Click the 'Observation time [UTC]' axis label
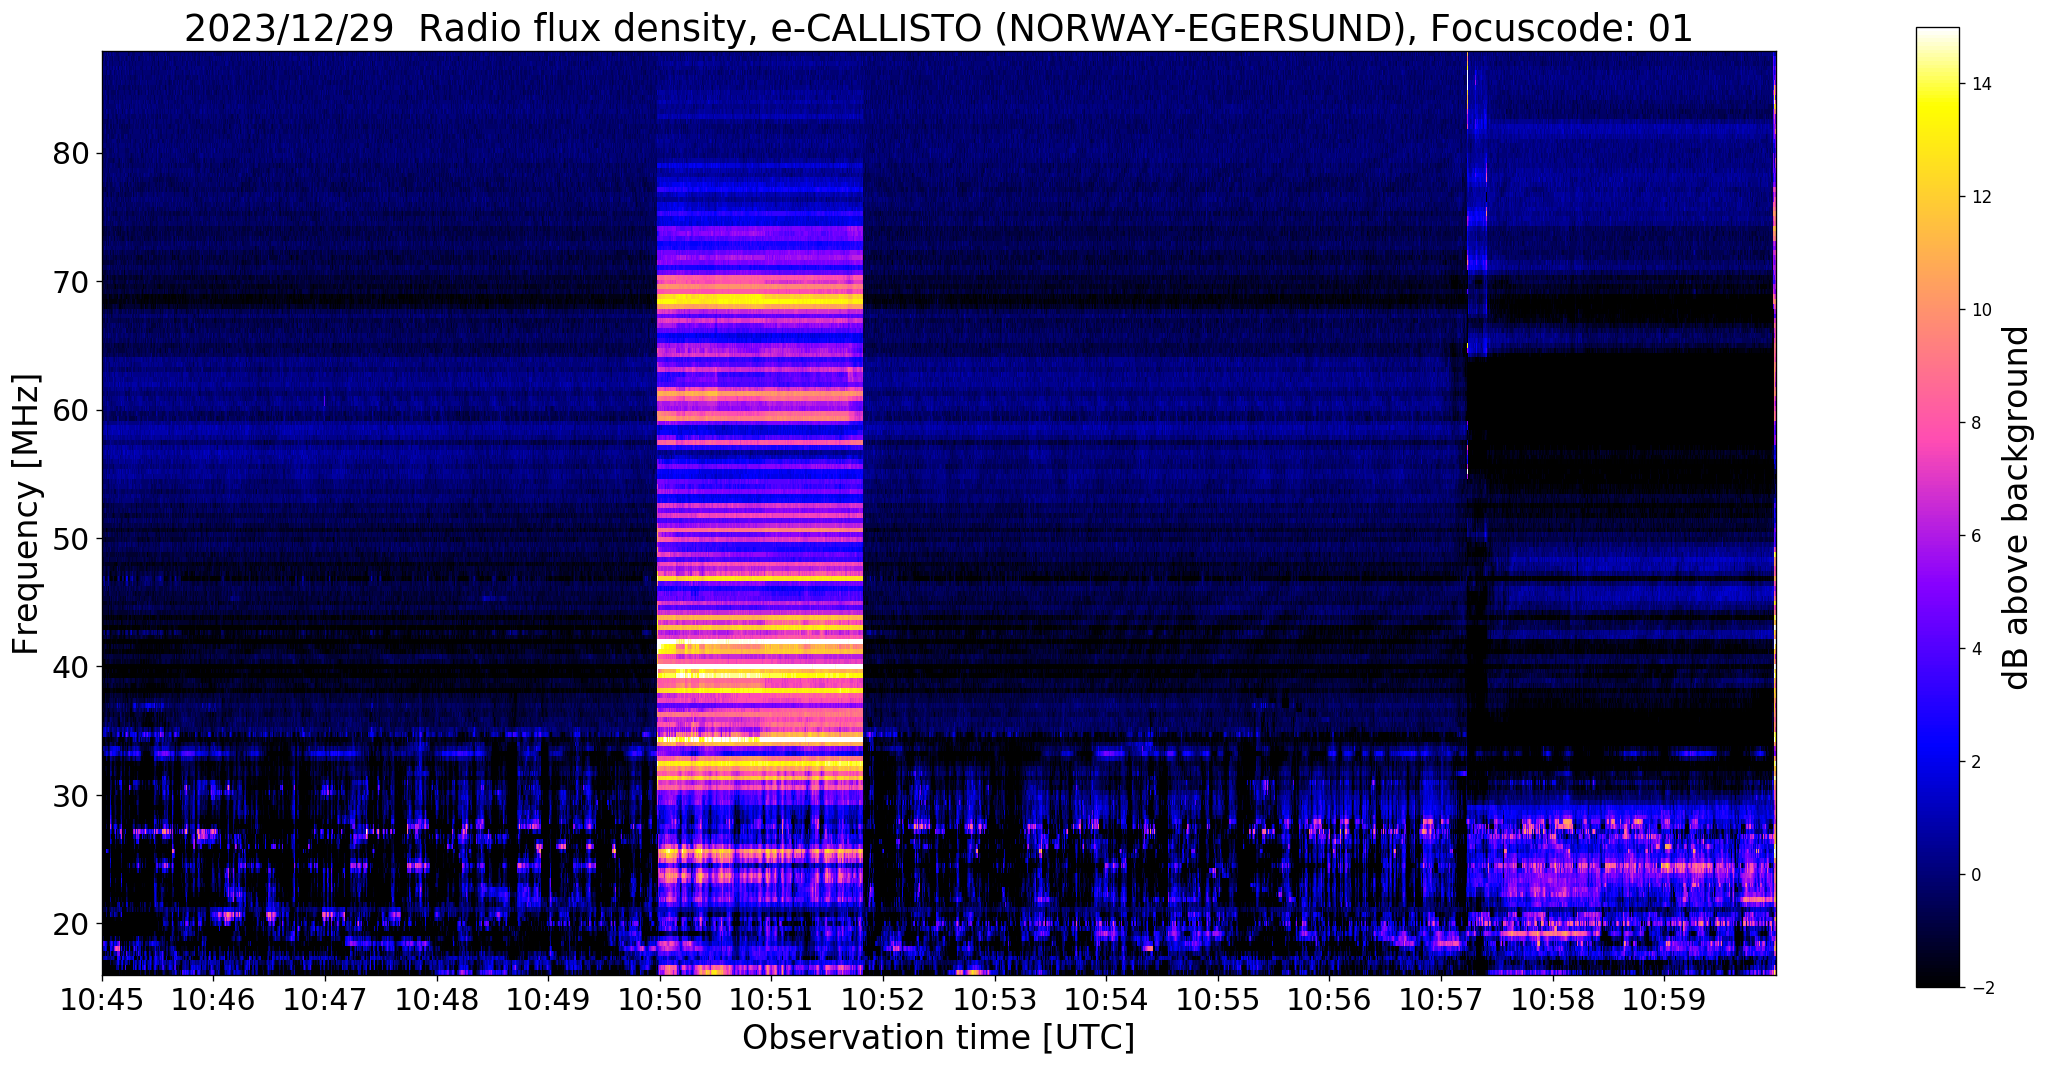Viewport: 2047px width, 1067px height. pyautogui.click(x=938, y=1038)
